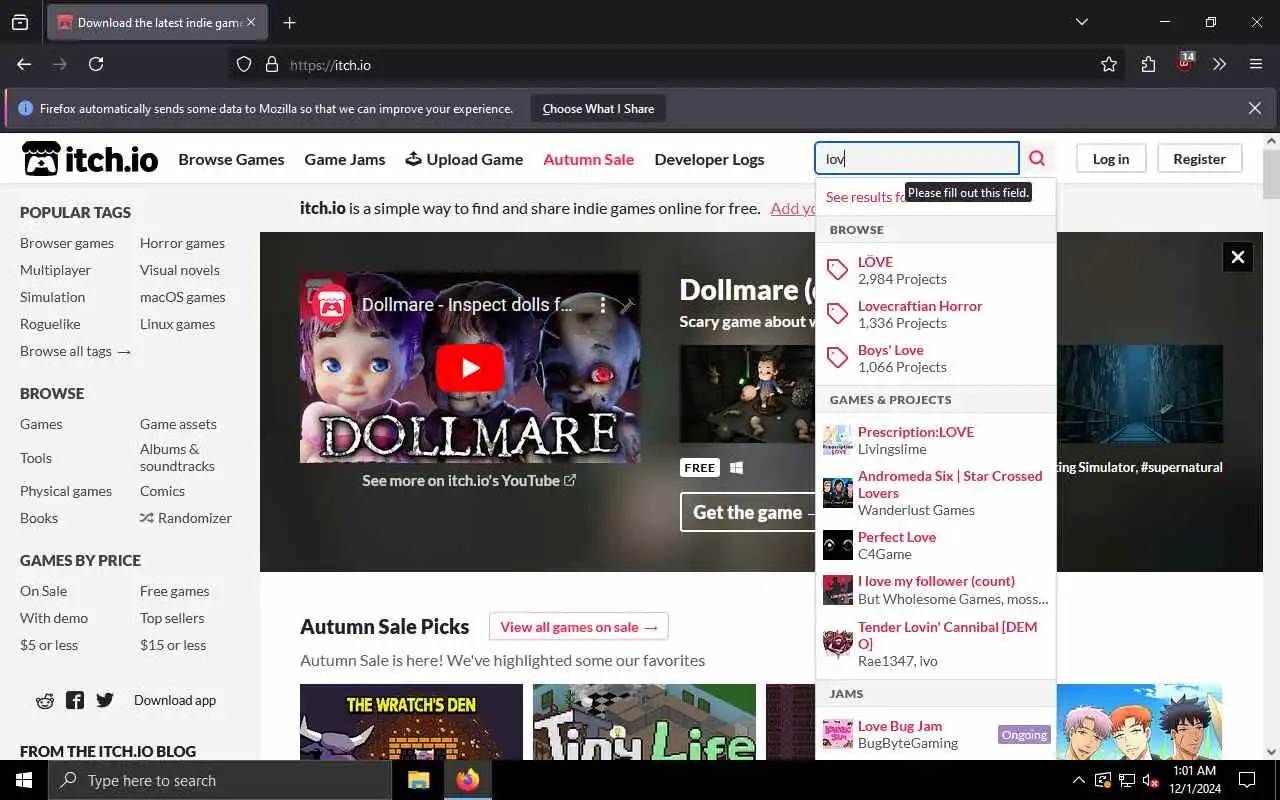Click the Download app link
Screen dimensions: 1280x800
175,700
